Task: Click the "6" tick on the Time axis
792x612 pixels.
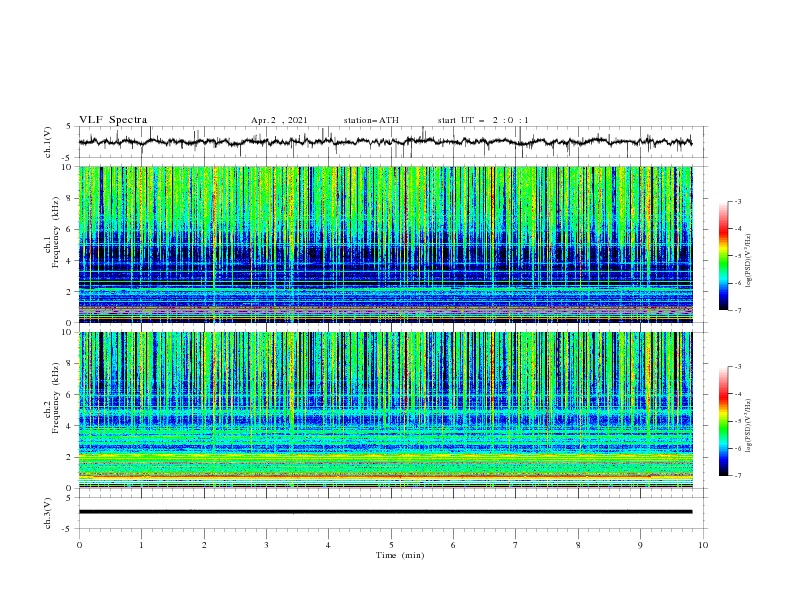Action: click(x=453, y=545)
